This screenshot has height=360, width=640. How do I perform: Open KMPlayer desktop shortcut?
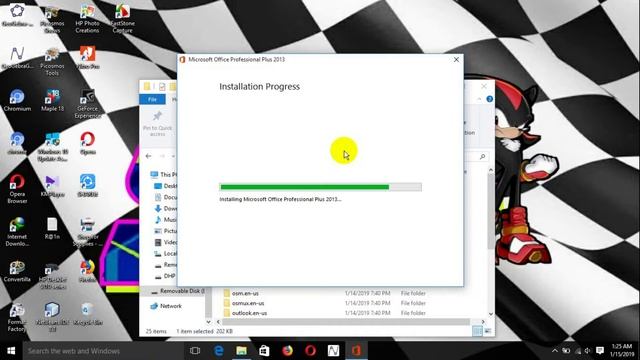click(x=52, y=186)
